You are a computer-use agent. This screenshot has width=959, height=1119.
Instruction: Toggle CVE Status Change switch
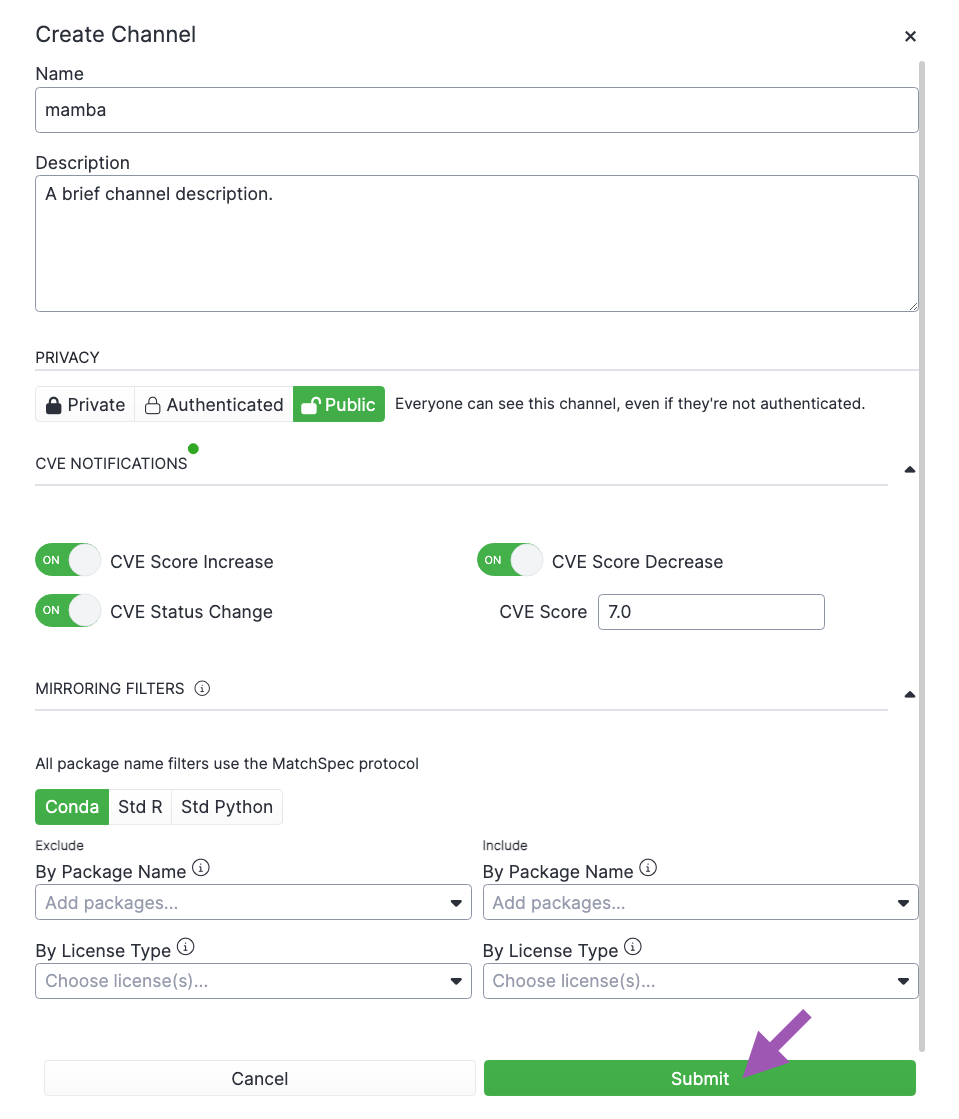point(68,610)
